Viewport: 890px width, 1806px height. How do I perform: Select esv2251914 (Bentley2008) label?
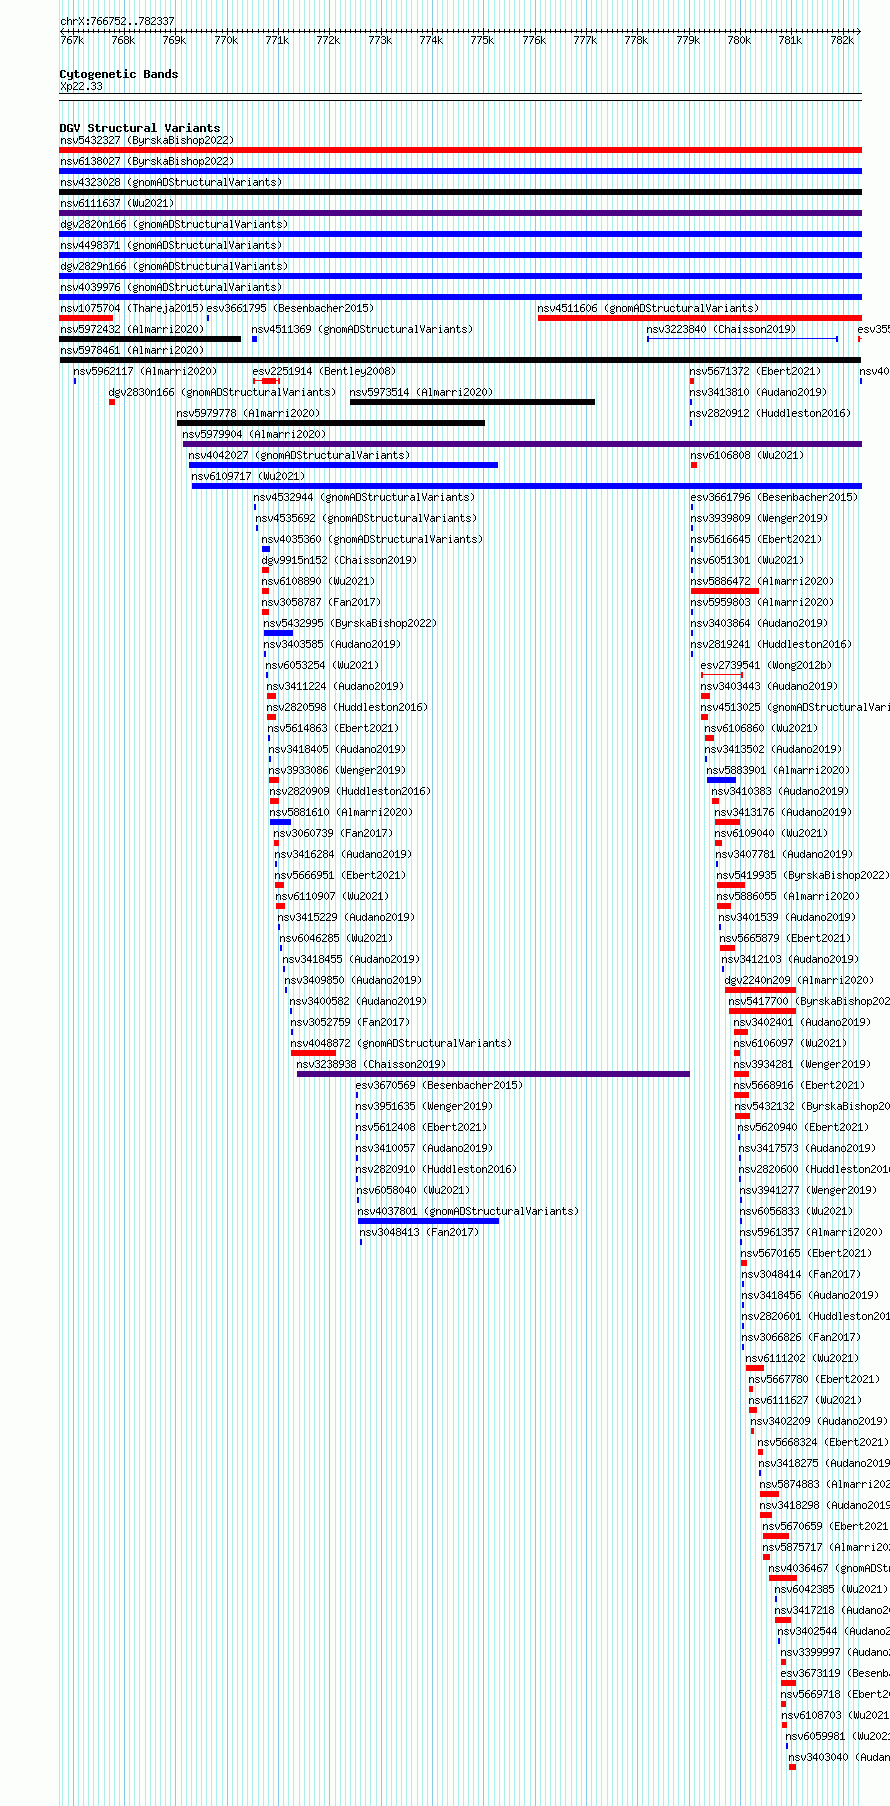tap(324, 371)
